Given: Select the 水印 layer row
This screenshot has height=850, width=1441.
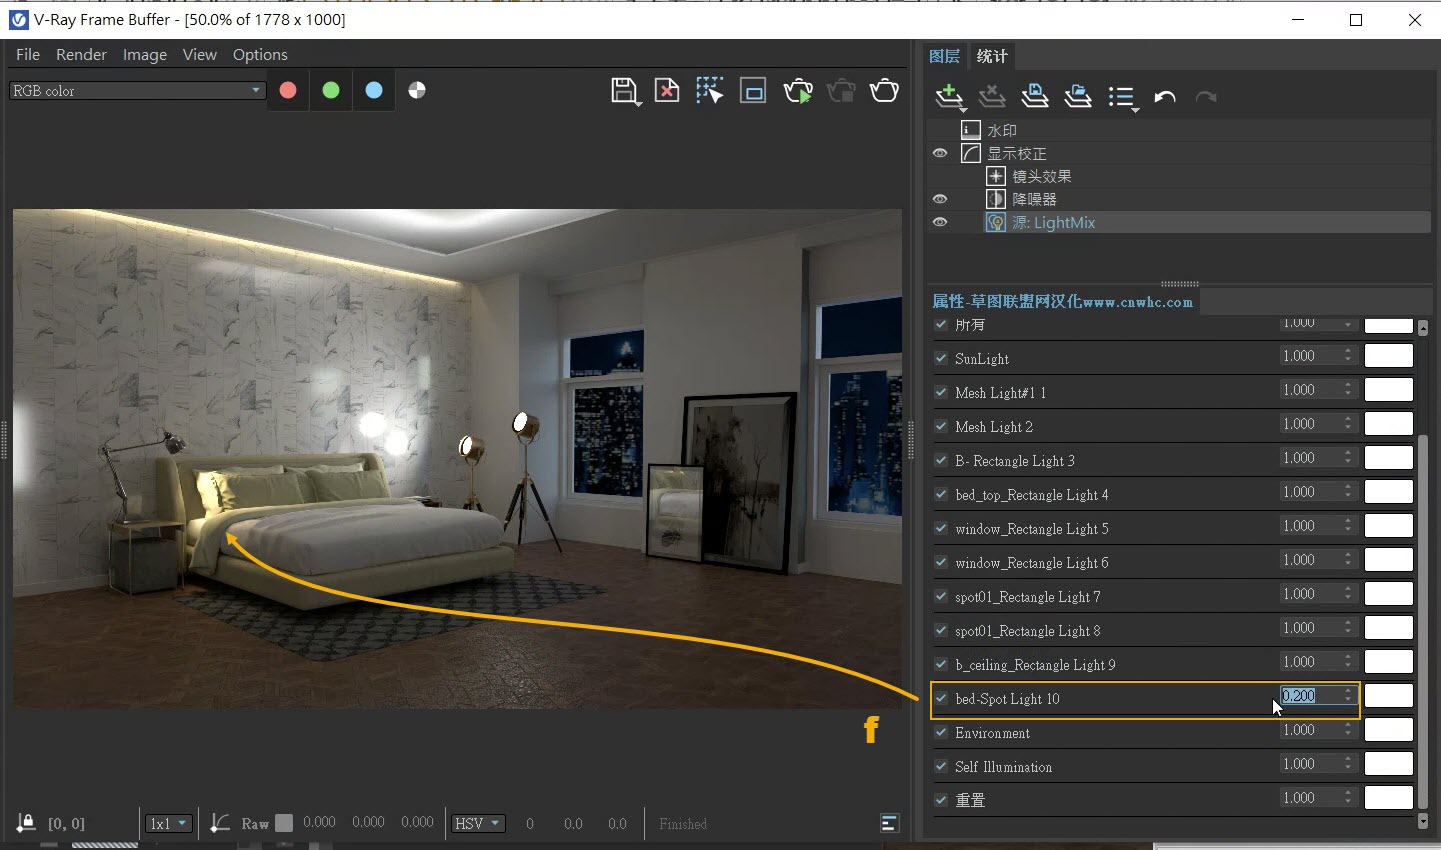Looking at the screenshot, I should coord(1178,130).
